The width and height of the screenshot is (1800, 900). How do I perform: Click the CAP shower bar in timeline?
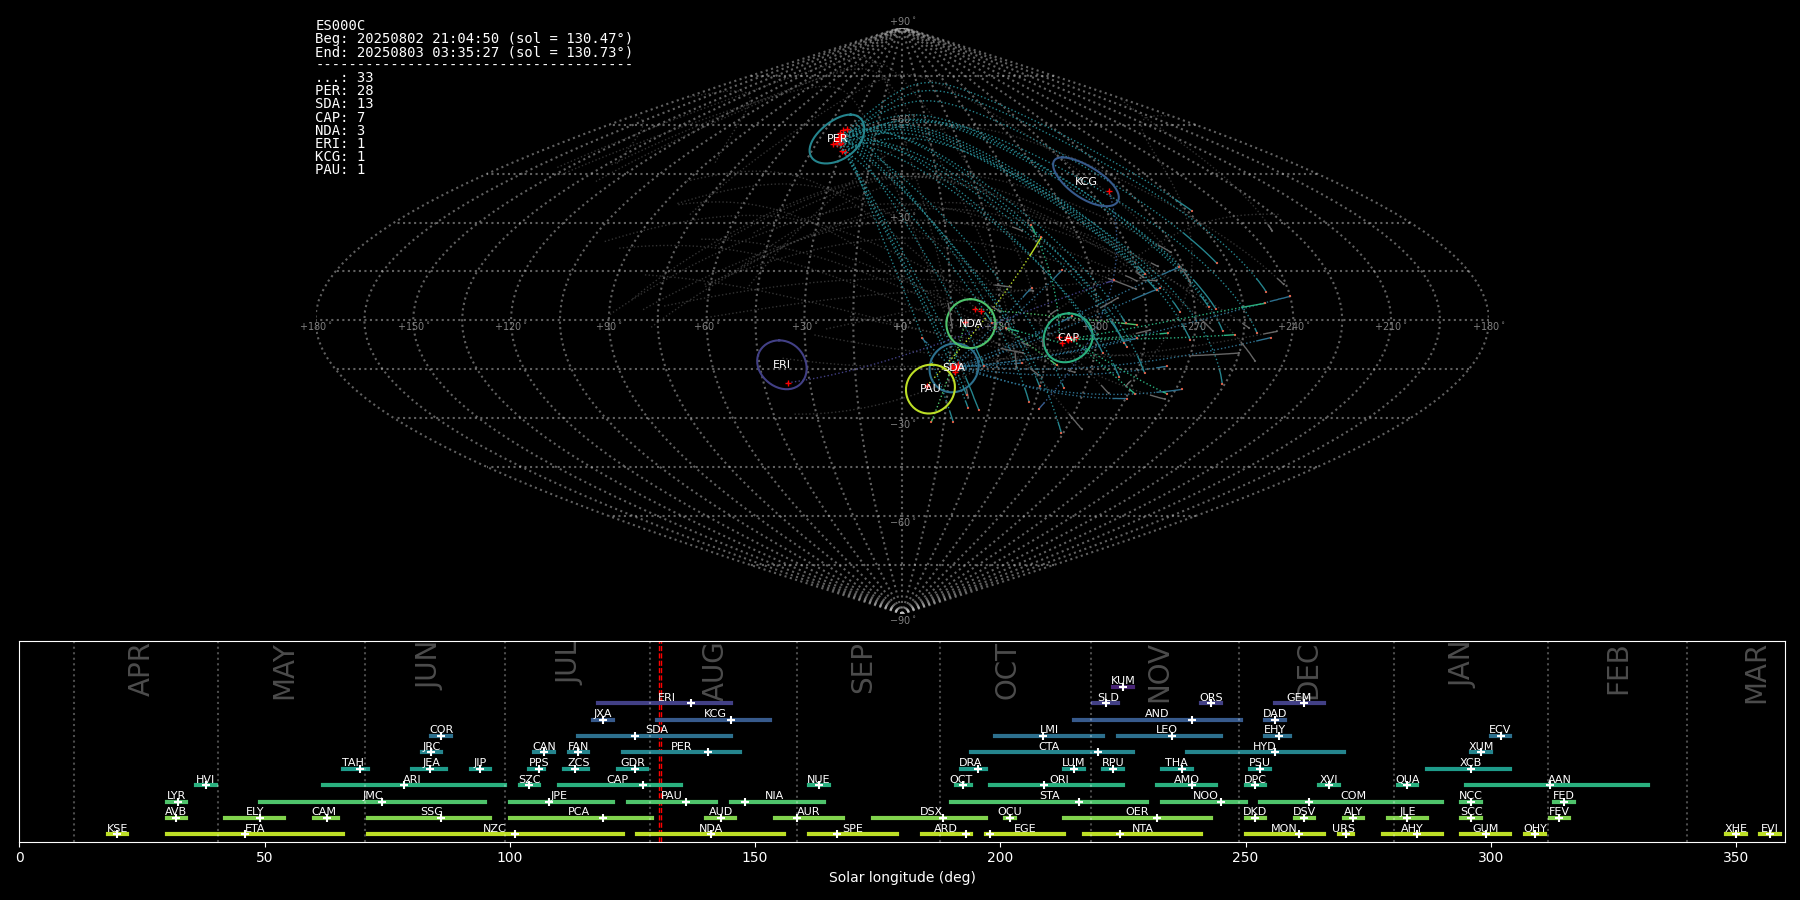point(620,785)
